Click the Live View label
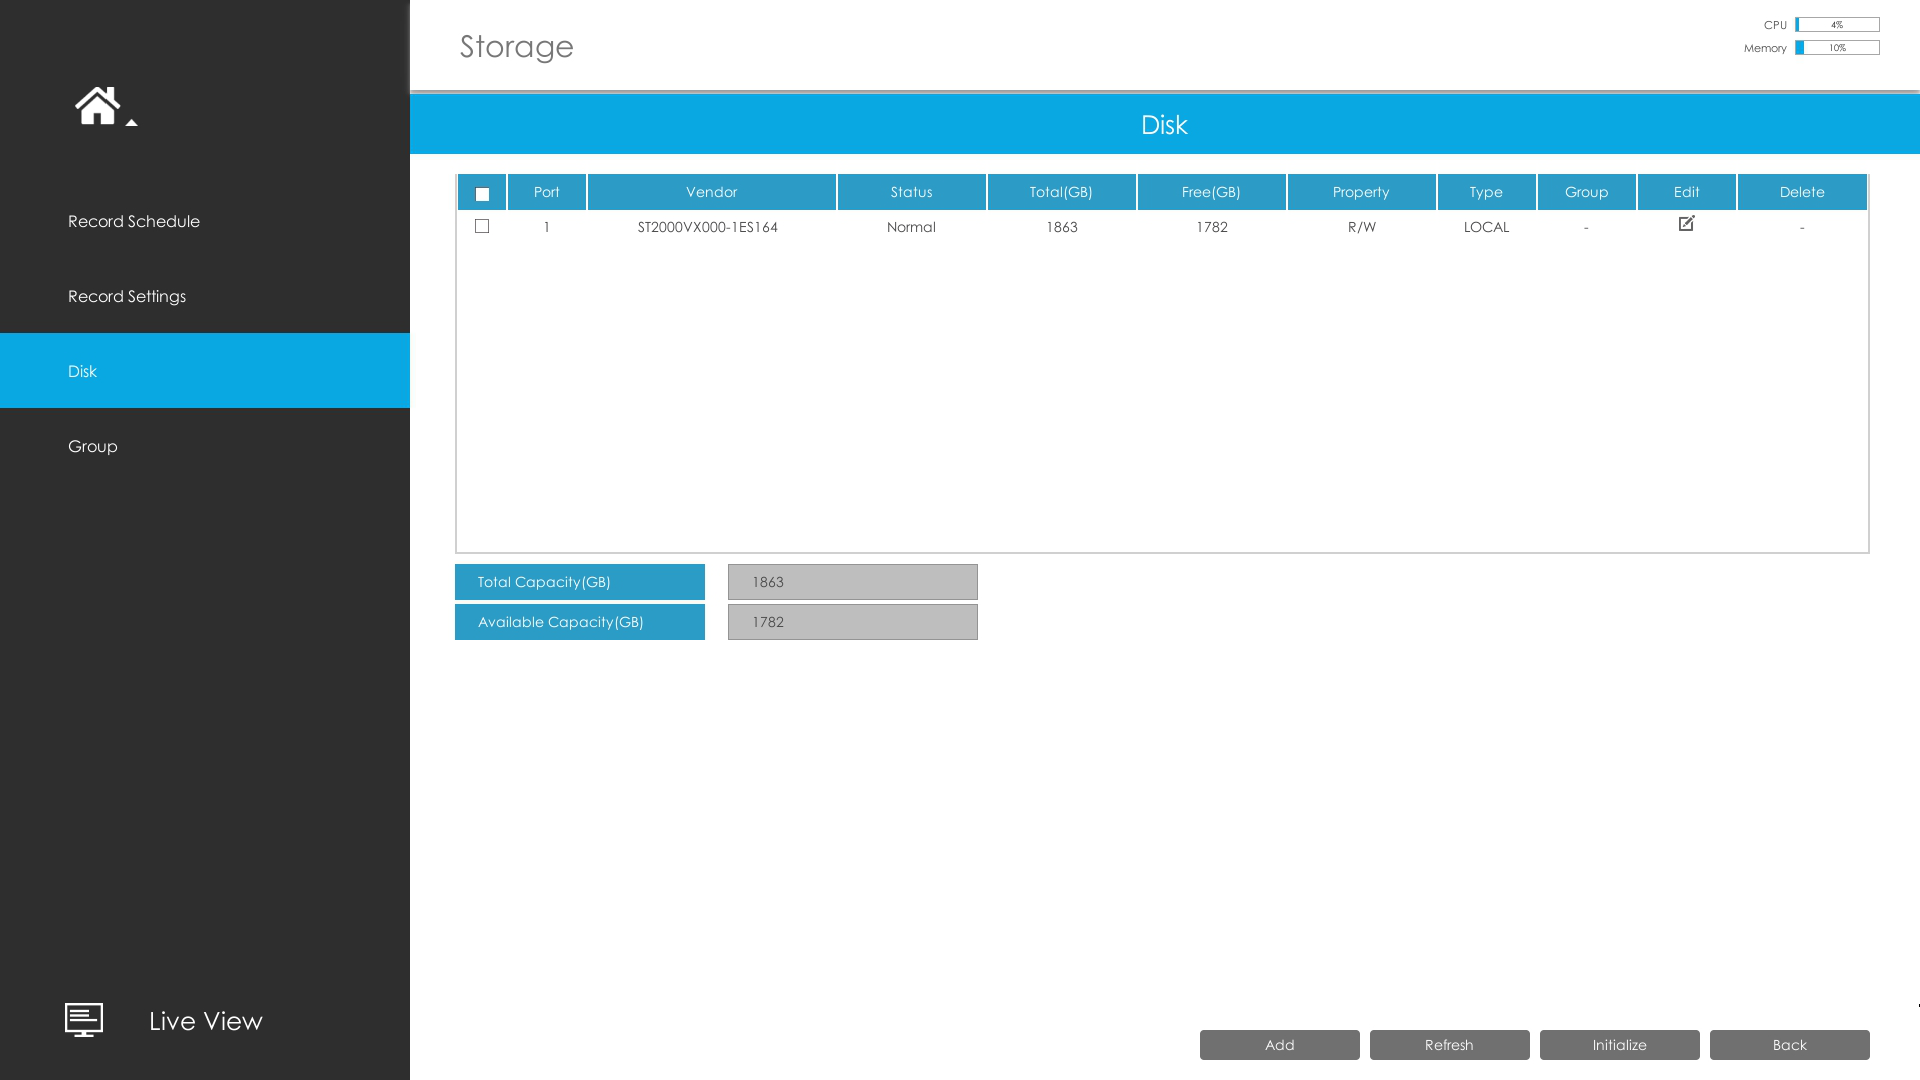 206,1021
